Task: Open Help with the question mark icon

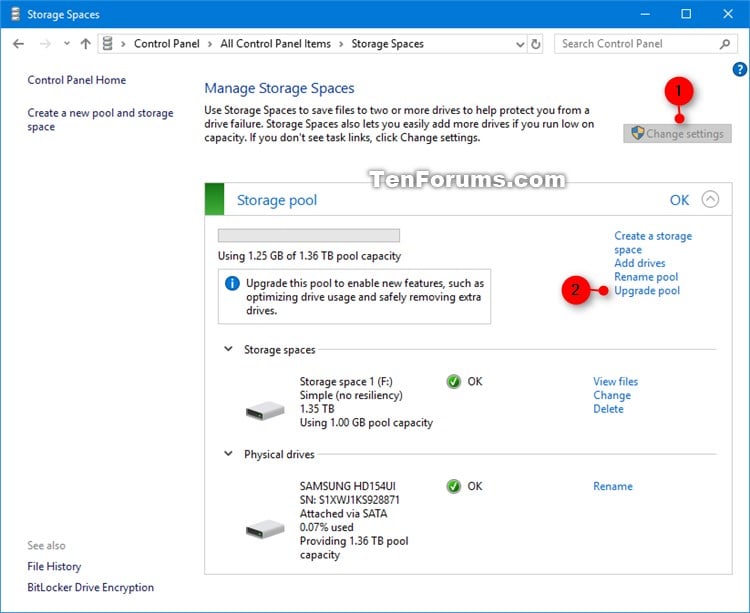Action: click(739, 69)
